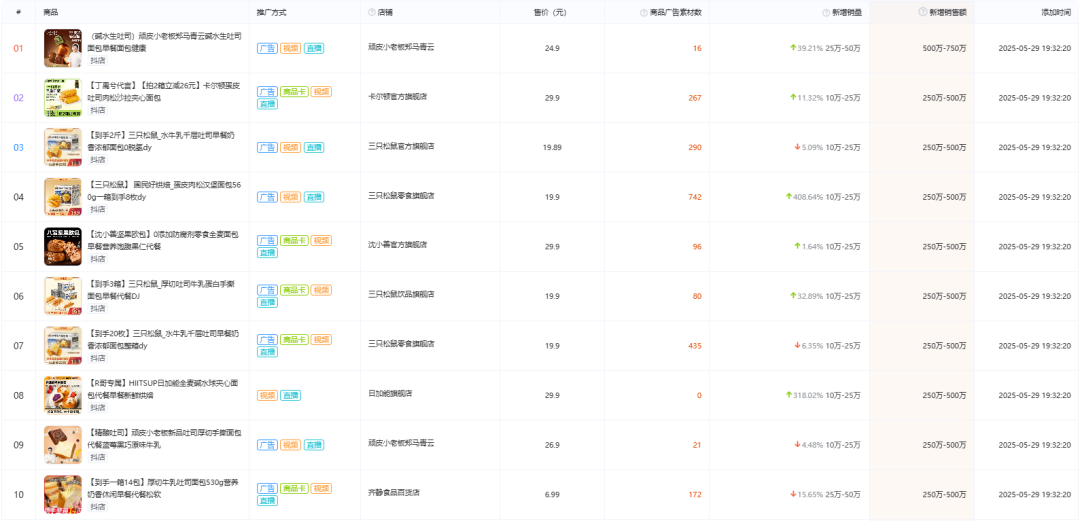Screen dimensions: 1080x521
Task: Open the product thumbnail in row 10
Action: click(x=63, y=495)
